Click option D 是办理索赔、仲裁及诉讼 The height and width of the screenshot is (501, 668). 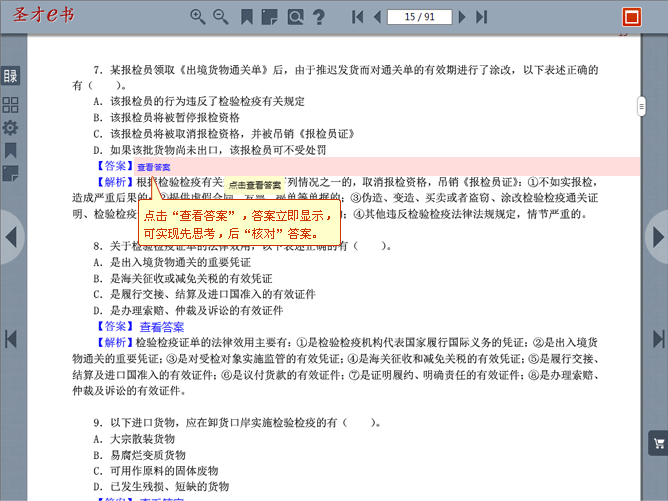click(x=188, y=311)
